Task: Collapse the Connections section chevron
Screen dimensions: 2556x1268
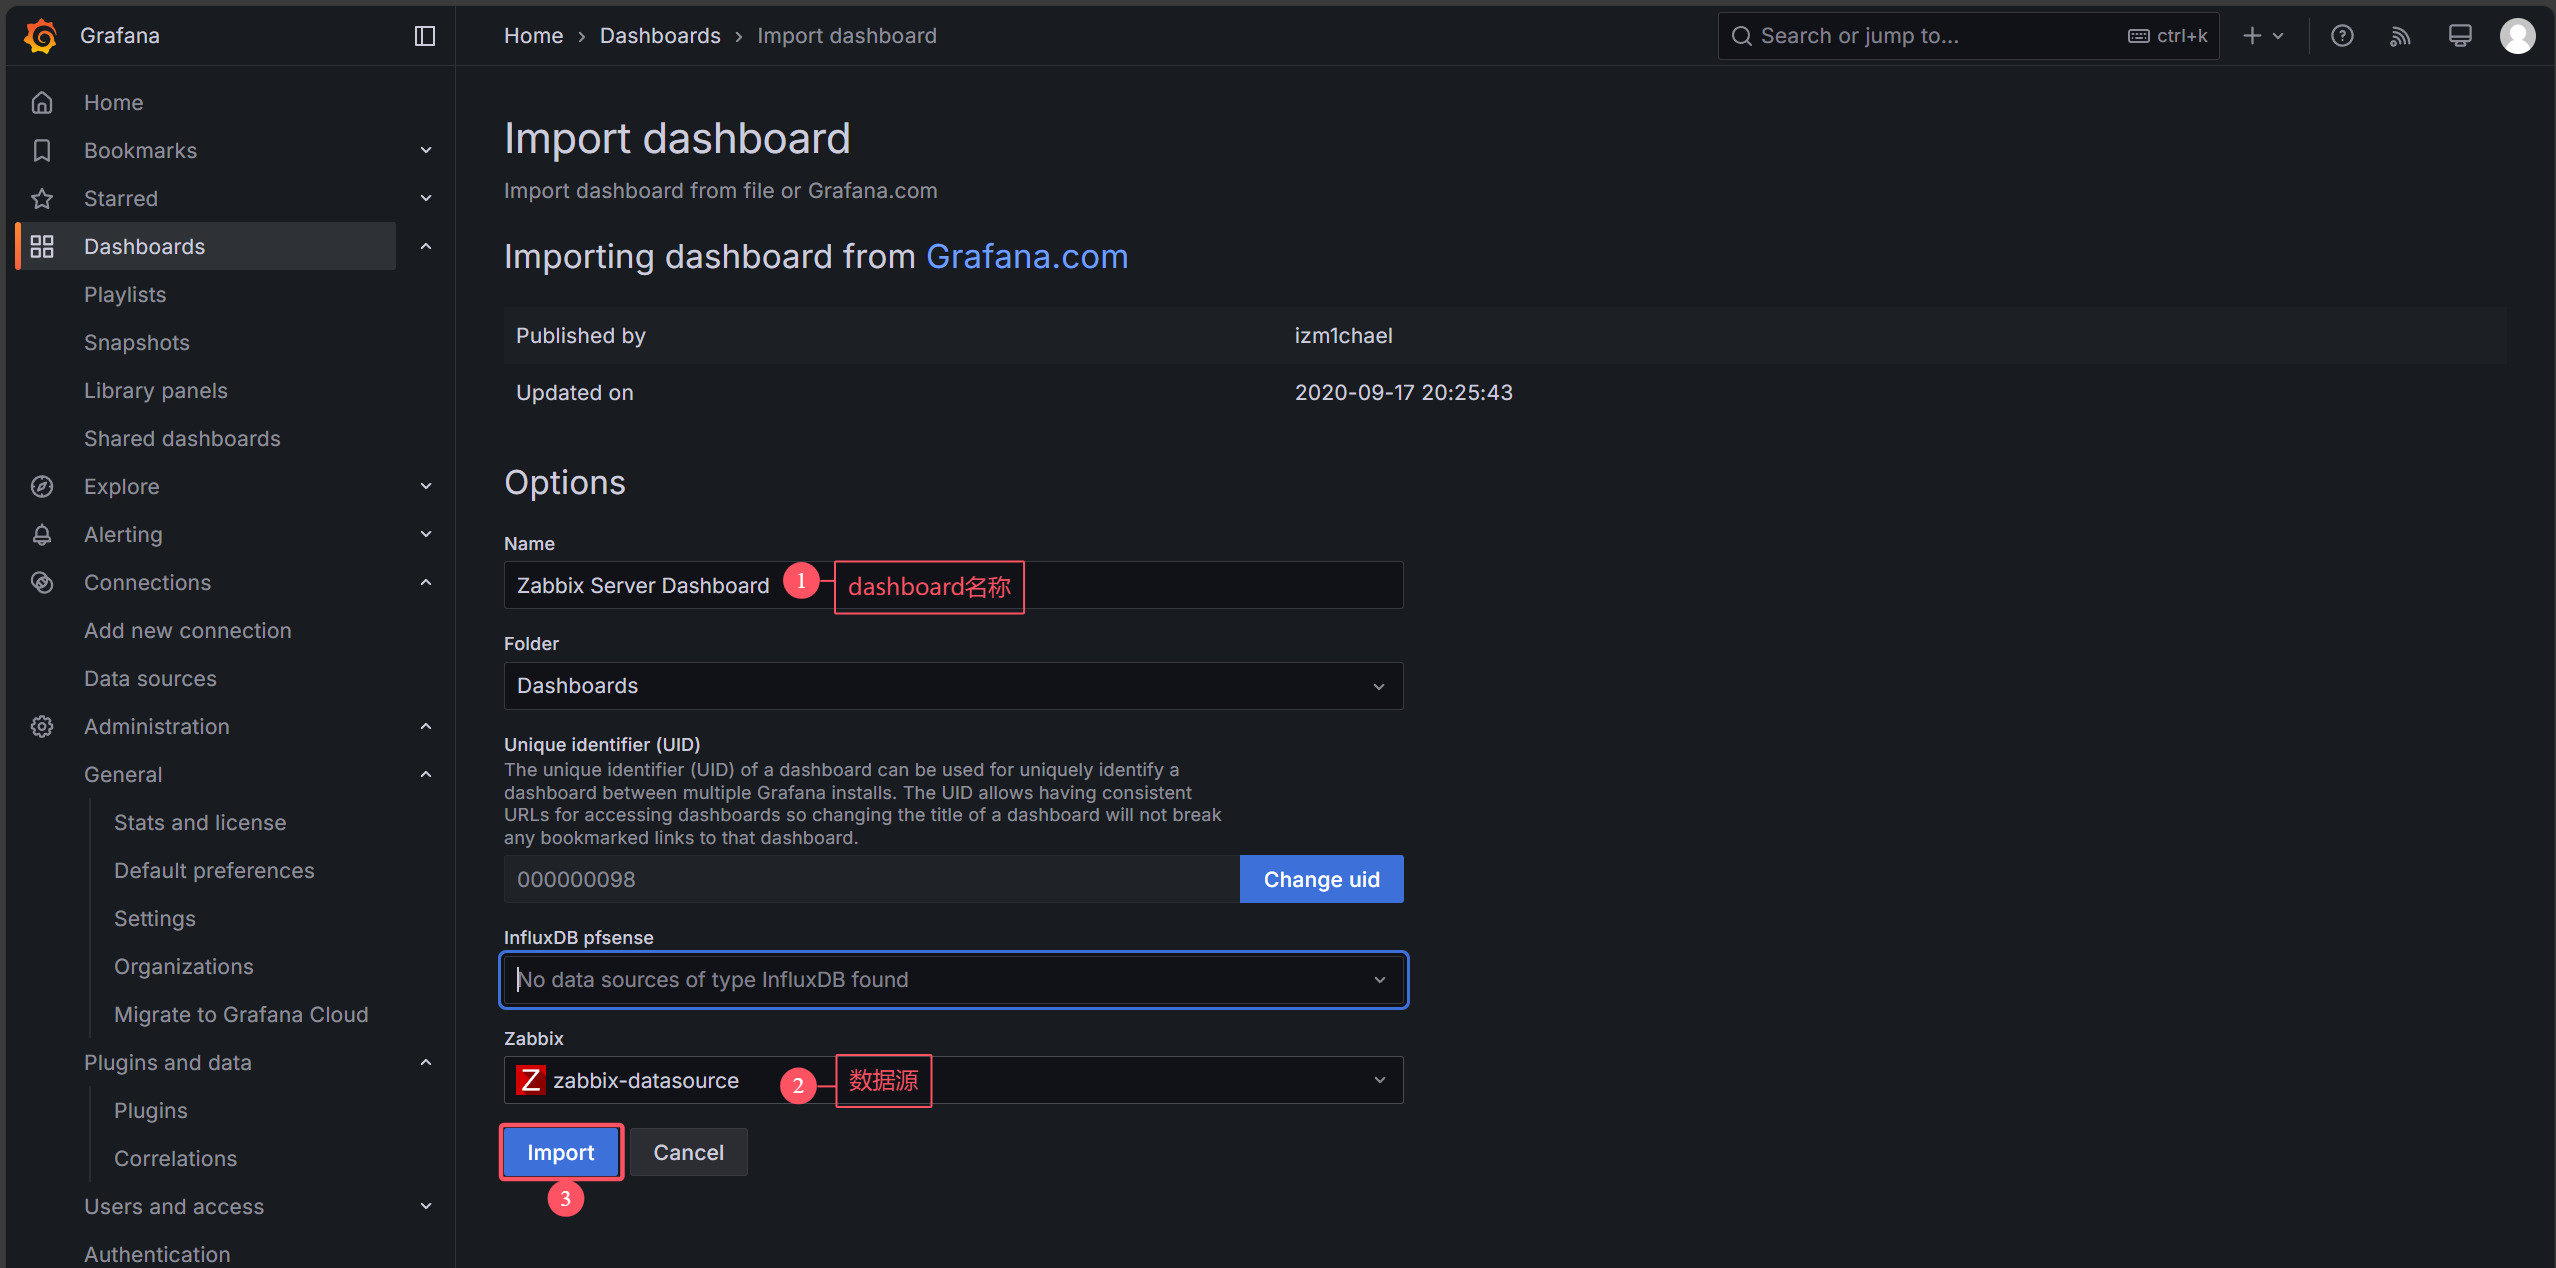Action: point(426,582)
